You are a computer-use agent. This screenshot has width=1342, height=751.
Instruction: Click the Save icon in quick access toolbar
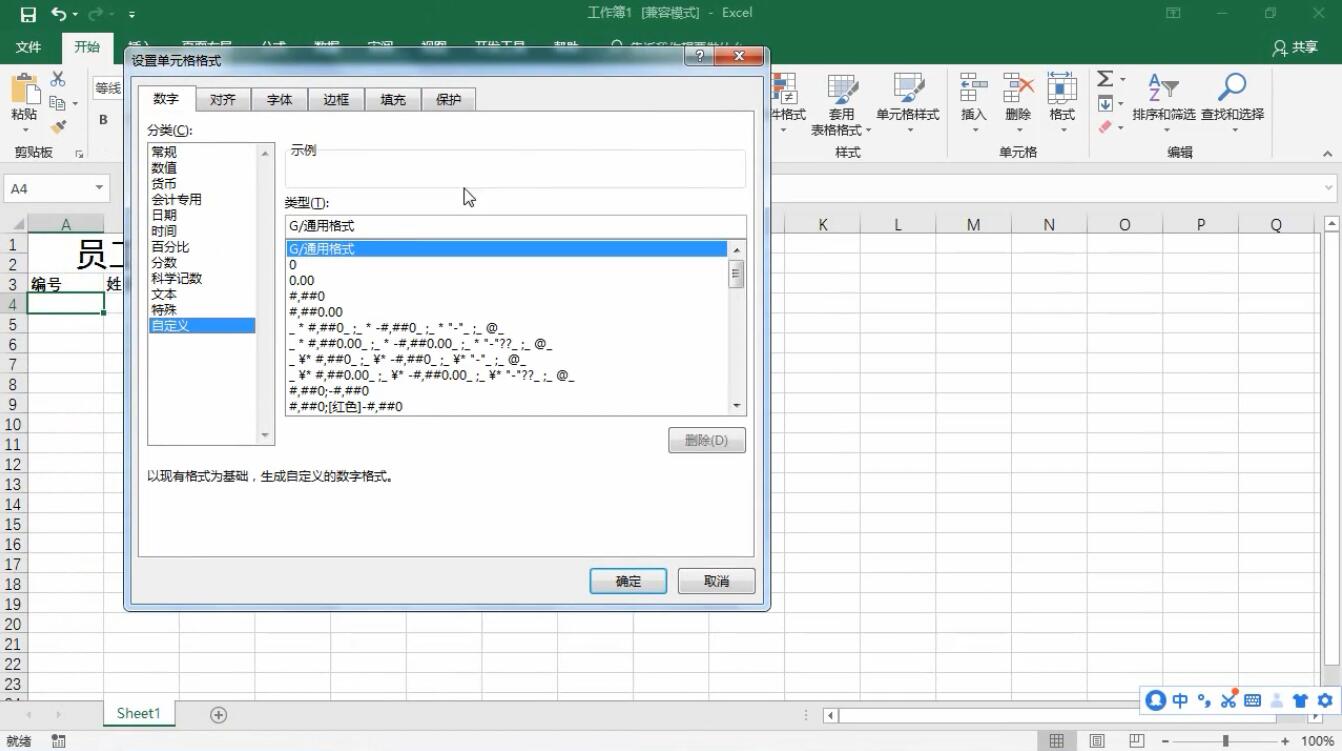pyautogui.click(x=28, y=14)
